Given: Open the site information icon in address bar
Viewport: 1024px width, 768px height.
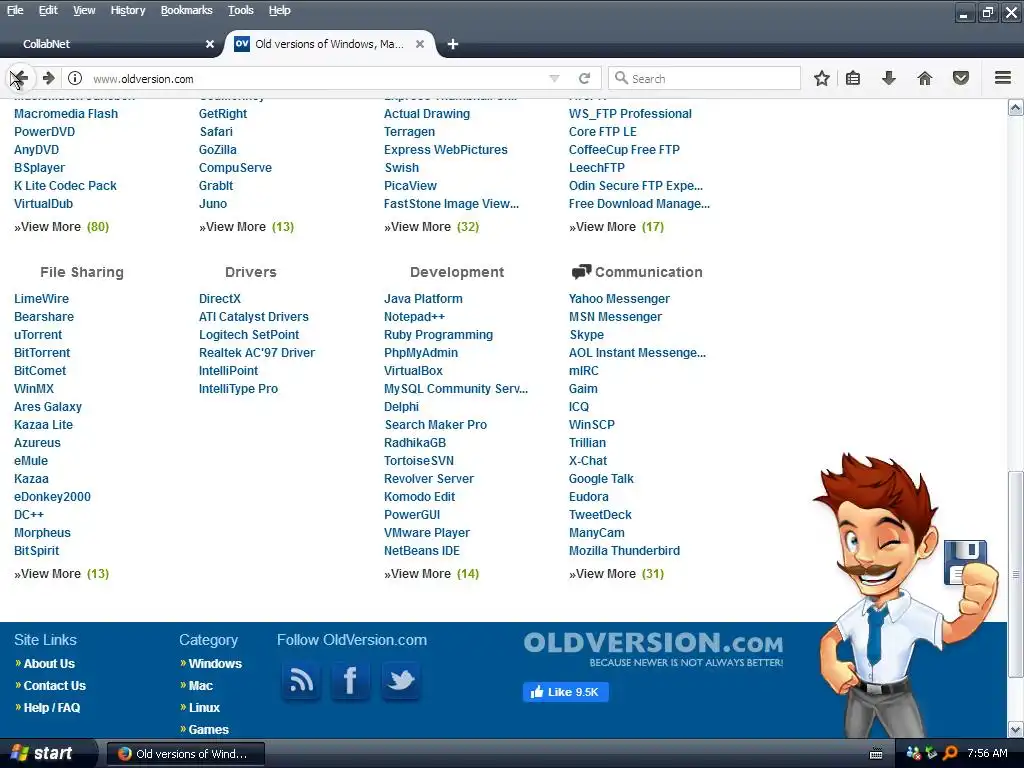Looking at the screenshot, I should pos(75,78).
